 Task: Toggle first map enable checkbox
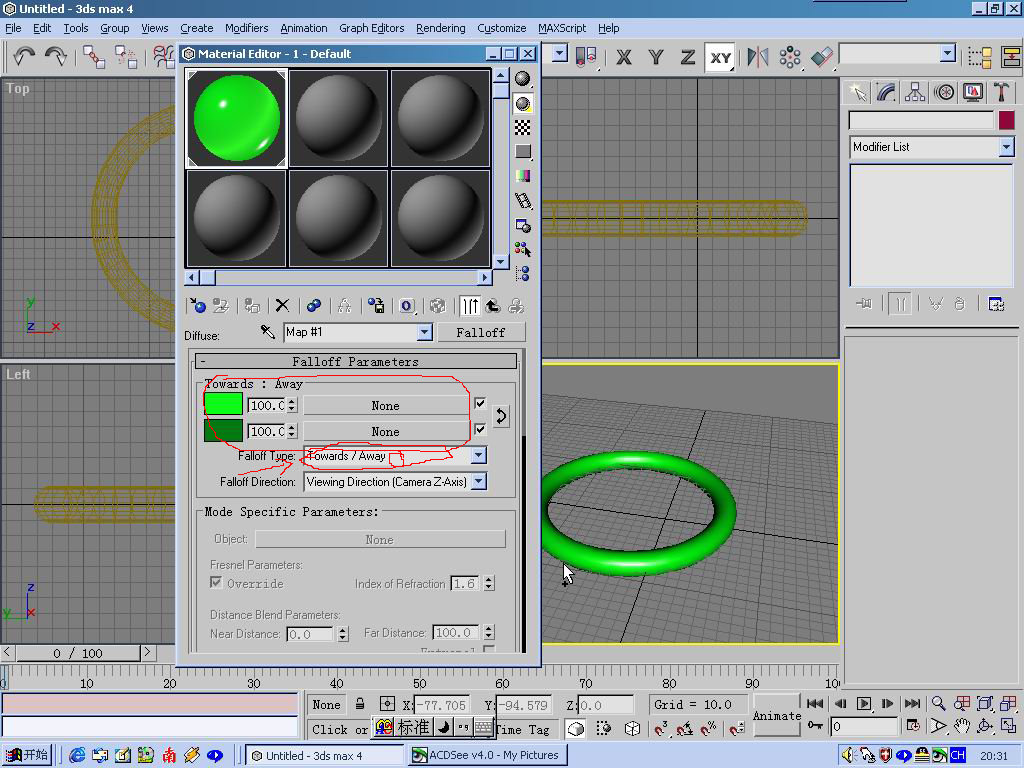point(480,404)
